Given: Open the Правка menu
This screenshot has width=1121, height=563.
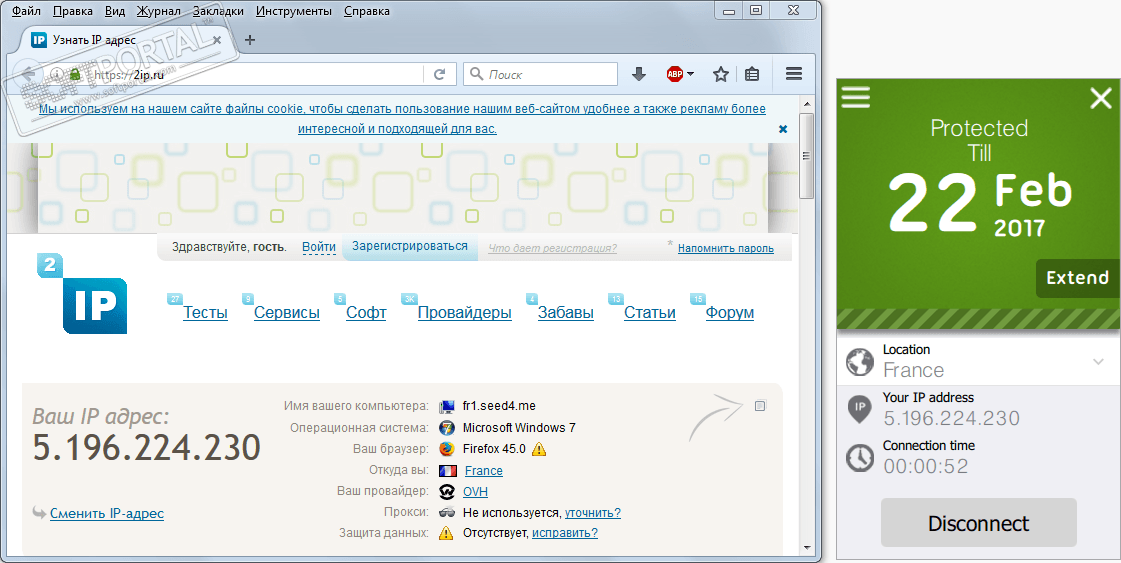Looking at the screenshot, I should coord(73,11).
